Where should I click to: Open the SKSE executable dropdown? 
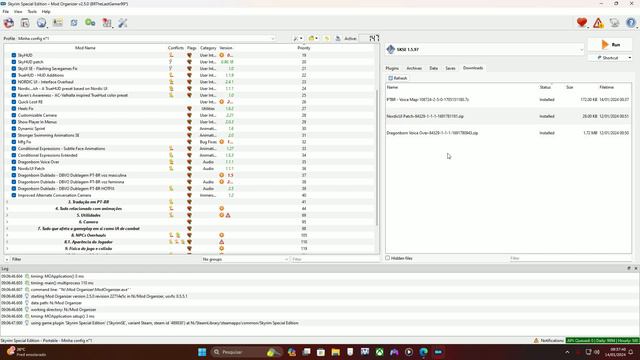[485, 49]
